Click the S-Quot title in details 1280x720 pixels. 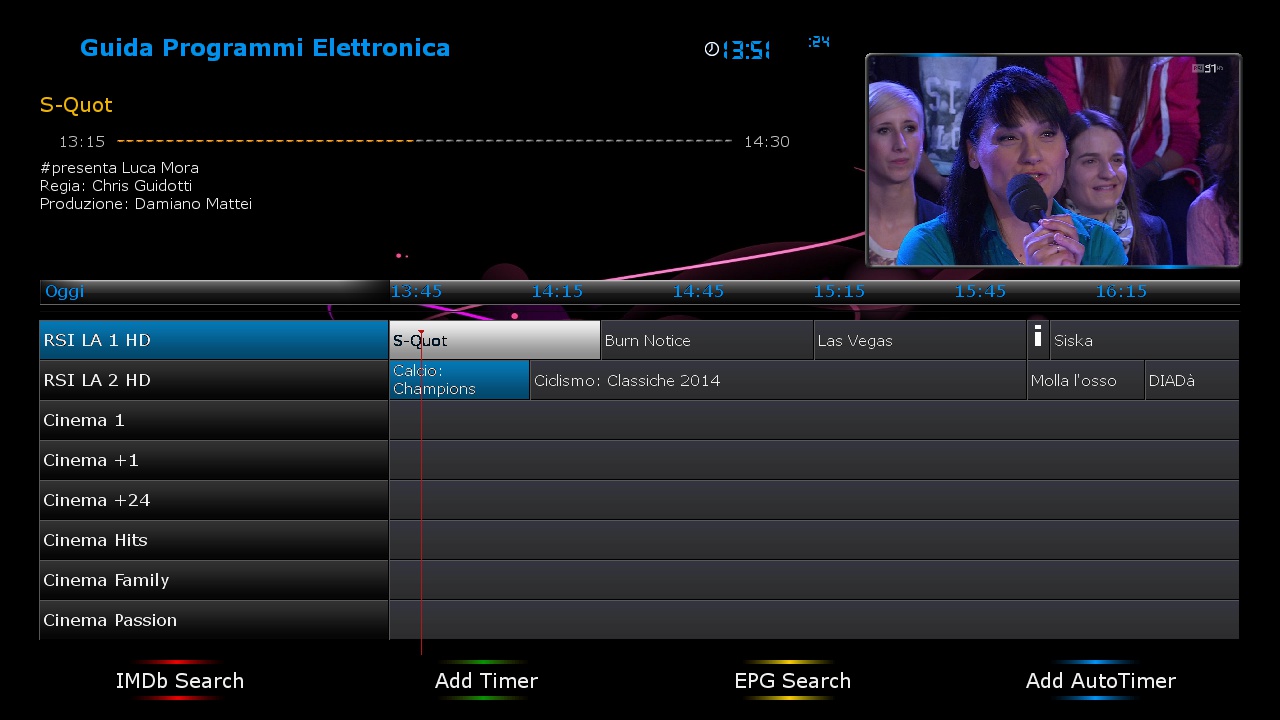(x=76, y=105)
